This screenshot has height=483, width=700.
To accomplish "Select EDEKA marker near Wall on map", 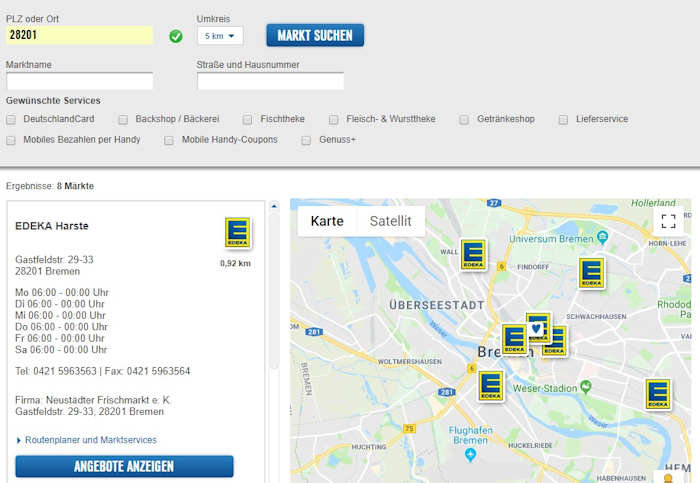I will point(473,254).
